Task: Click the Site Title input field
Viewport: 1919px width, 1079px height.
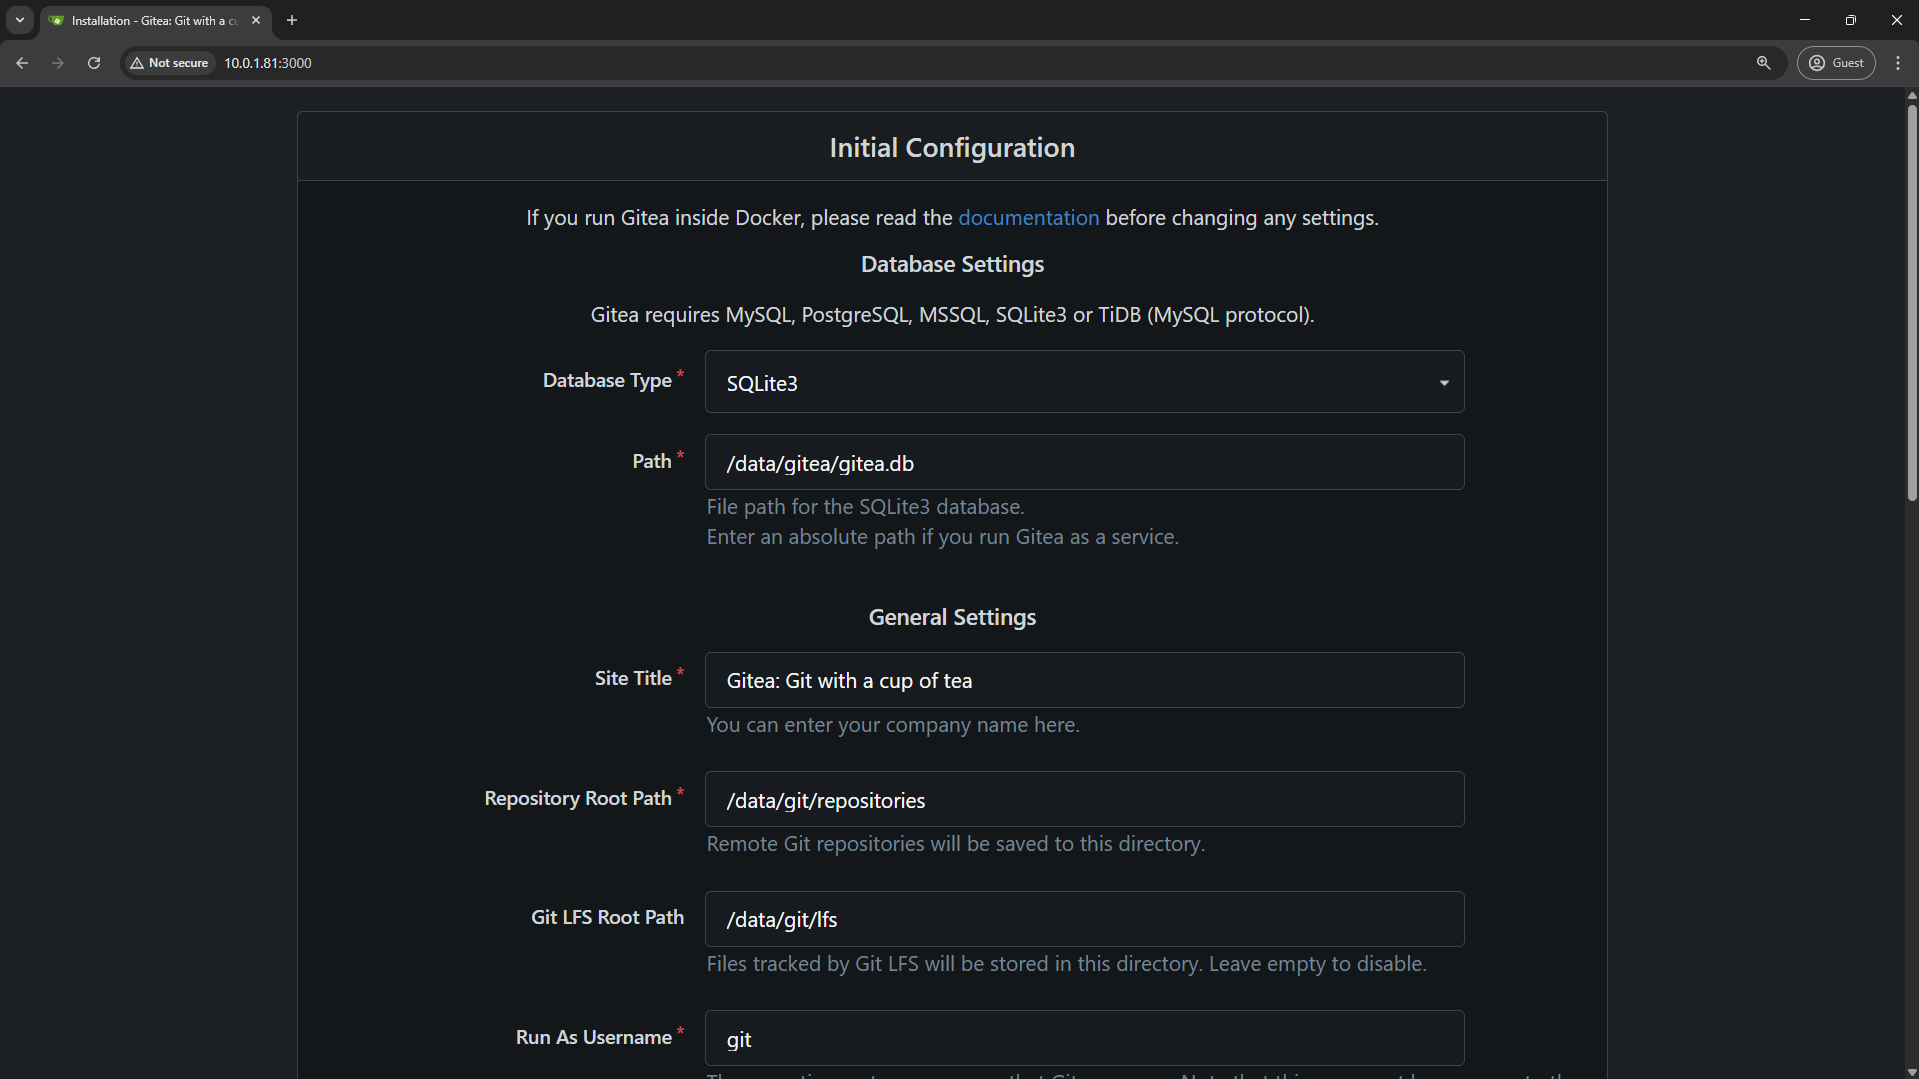Action: (x=1084, y=680)
